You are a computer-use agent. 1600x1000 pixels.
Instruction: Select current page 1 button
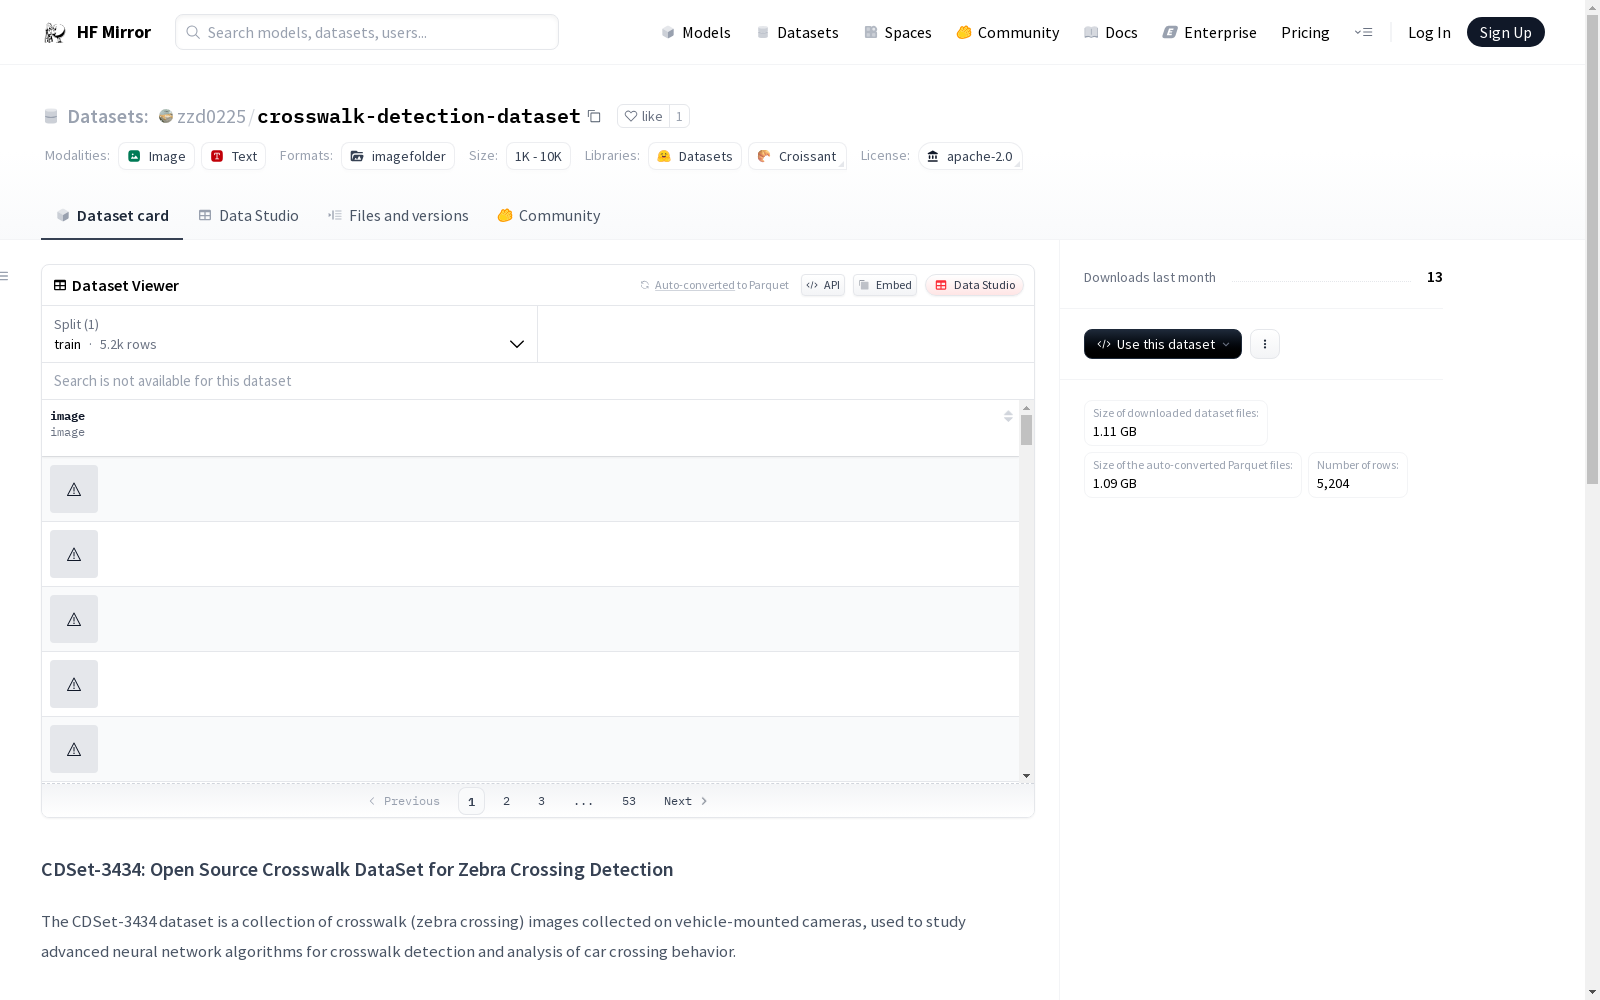pyautogui.click(x=471, y=801)
